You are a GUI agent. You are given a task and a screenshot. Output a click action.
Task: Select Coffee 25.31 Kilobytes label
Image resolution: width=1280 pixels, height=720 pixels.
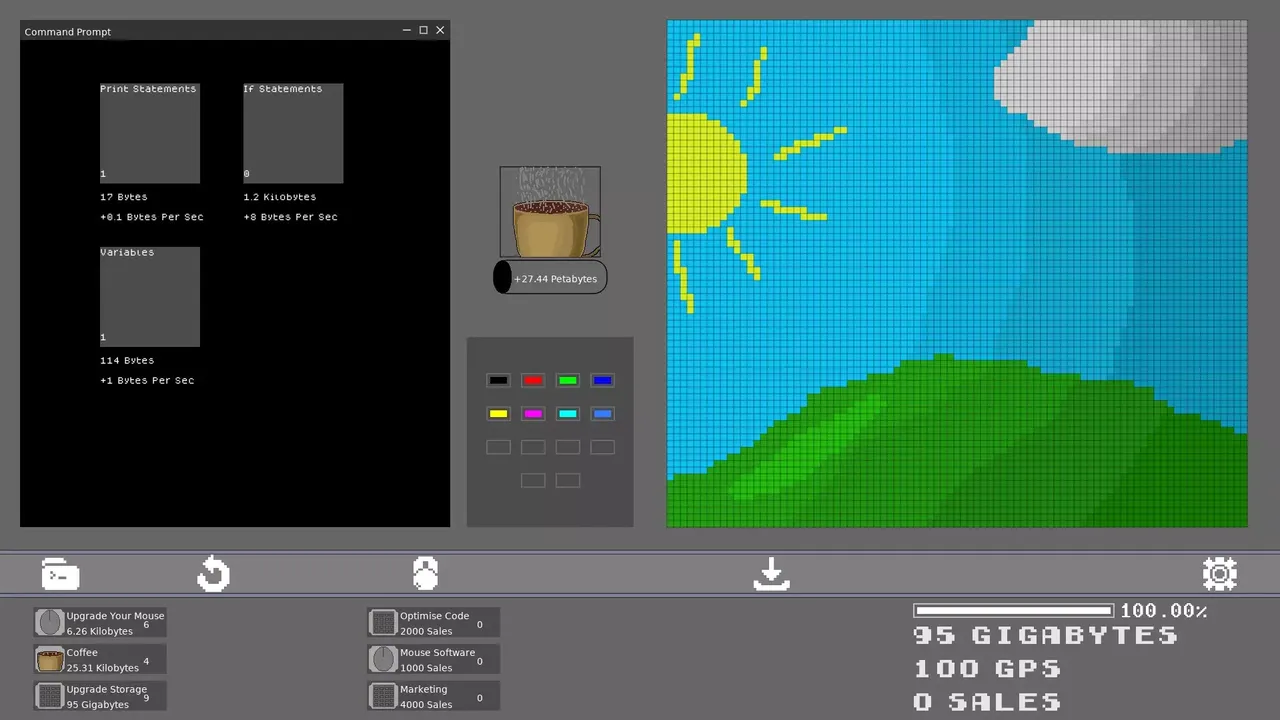102,660
